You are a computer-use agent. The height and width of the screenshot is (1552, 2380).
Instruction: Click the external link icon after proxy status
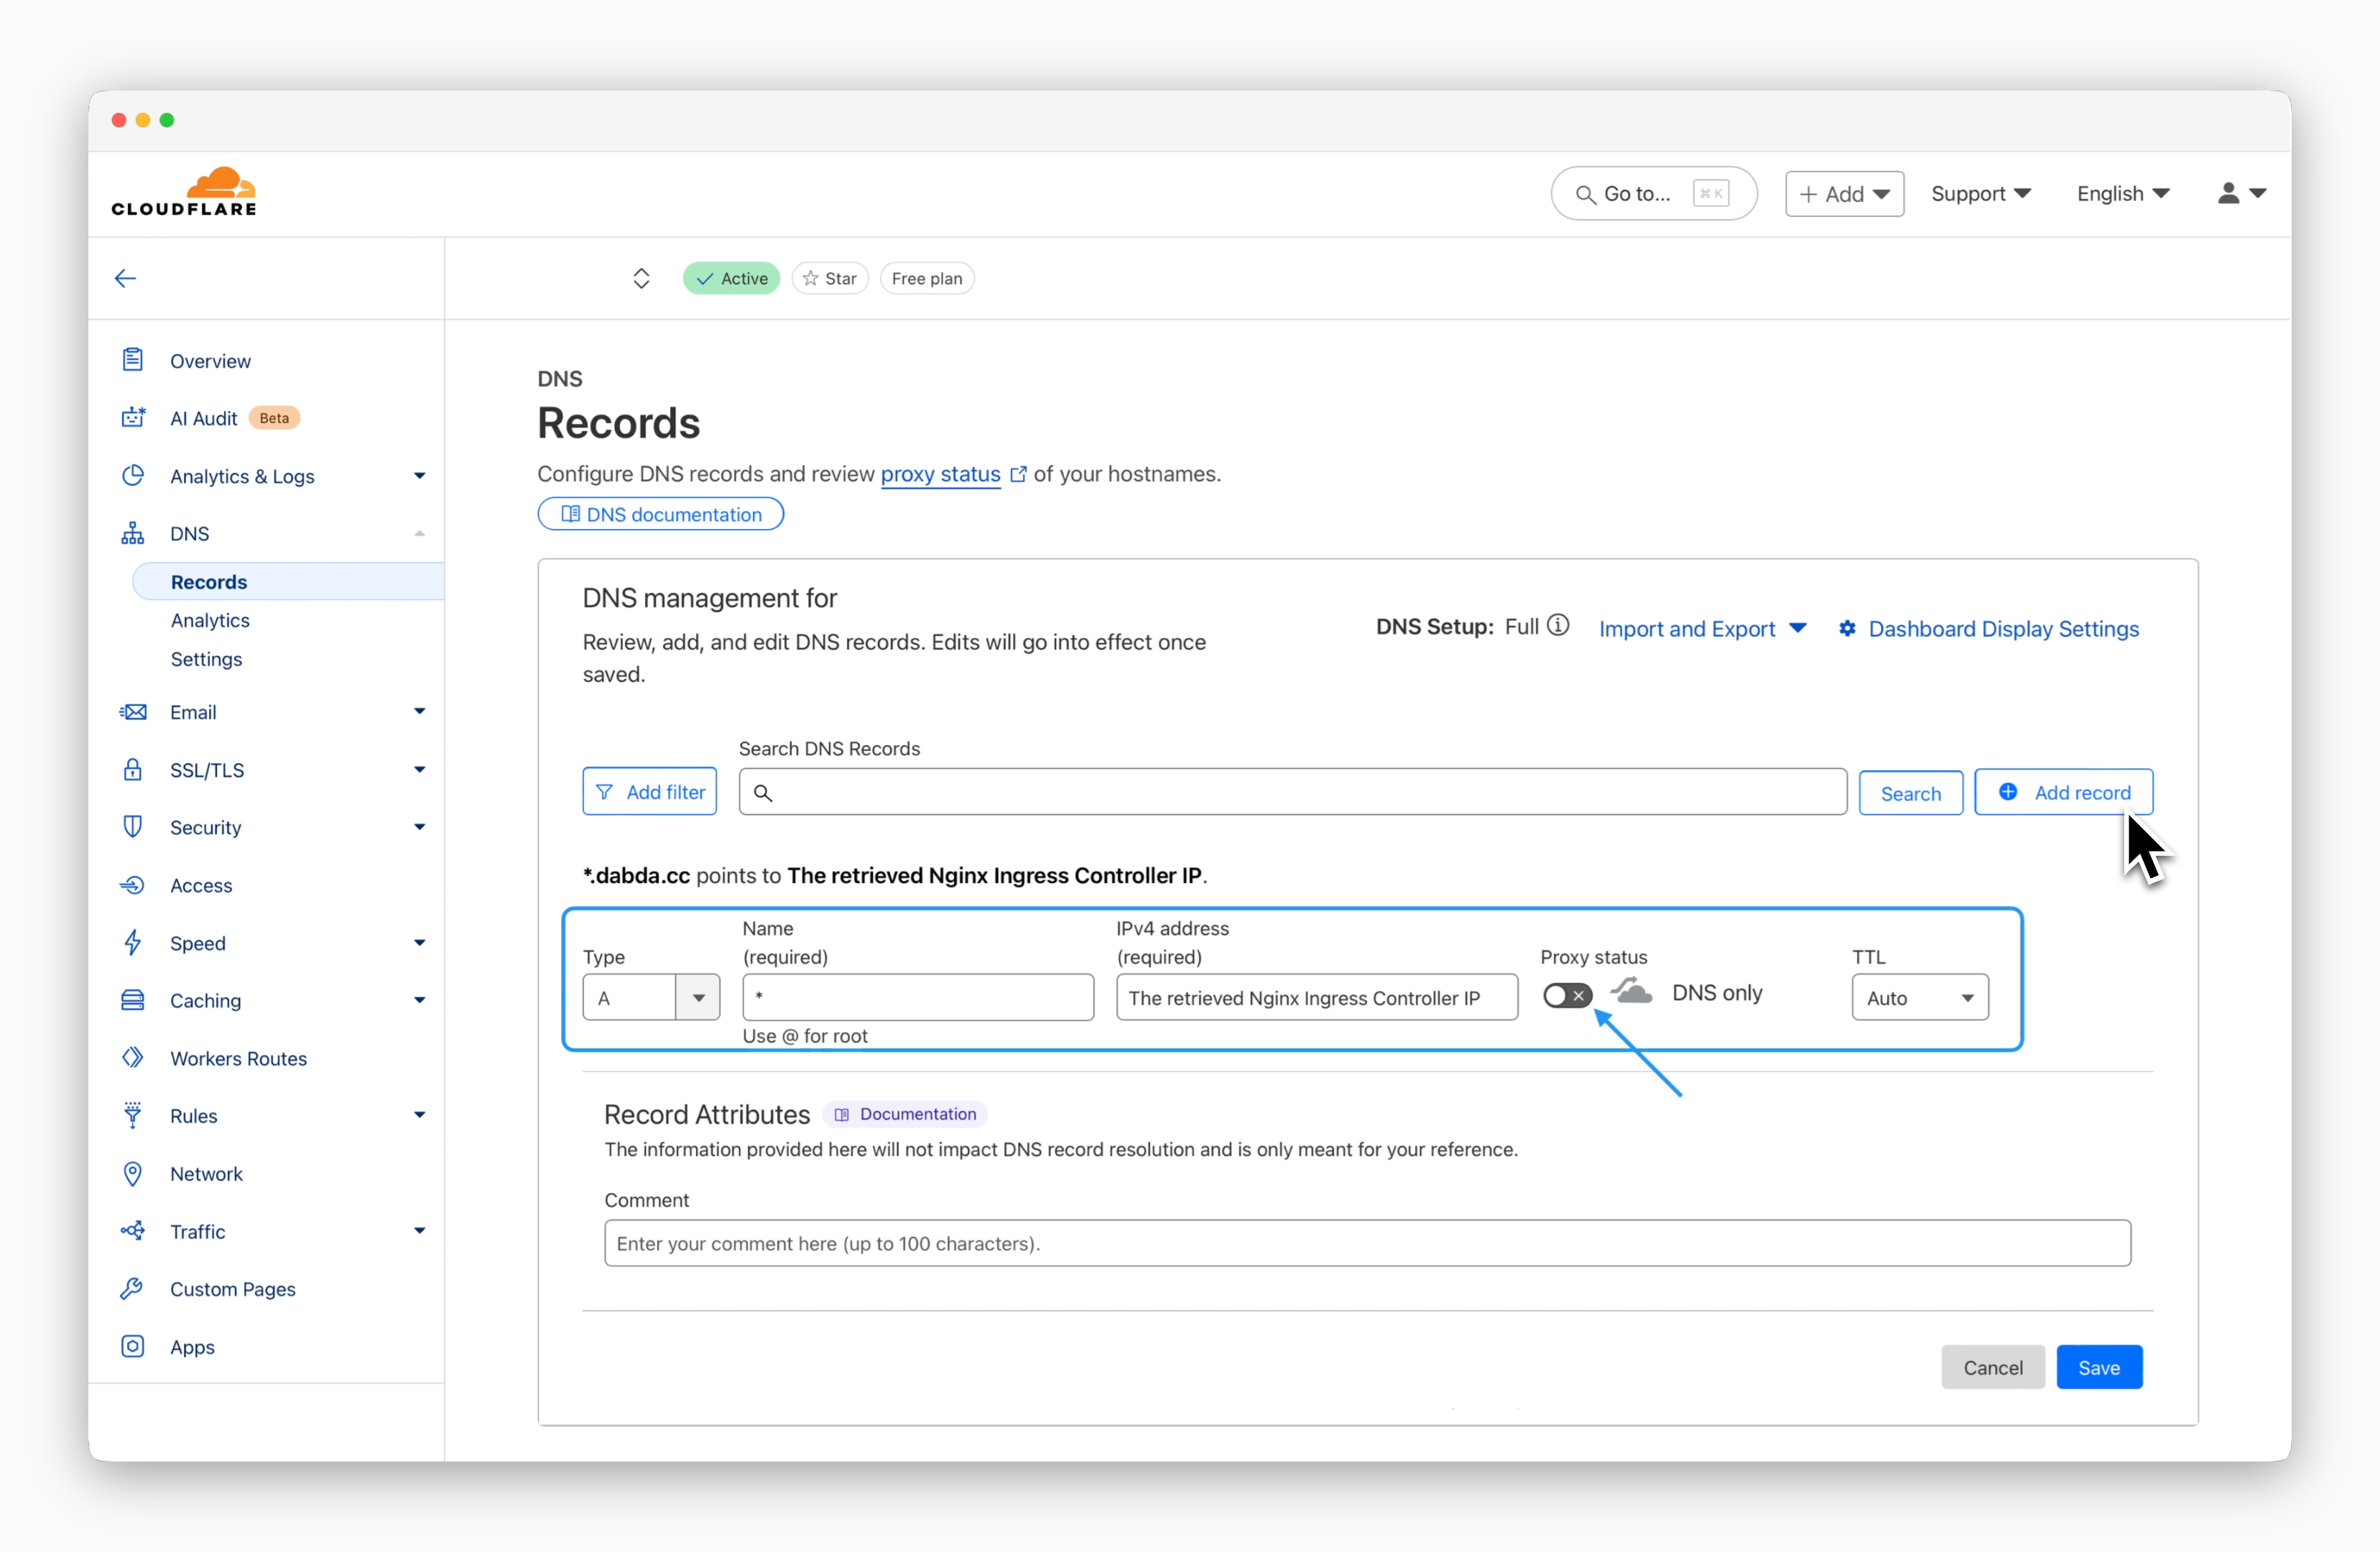point(1018,474)
